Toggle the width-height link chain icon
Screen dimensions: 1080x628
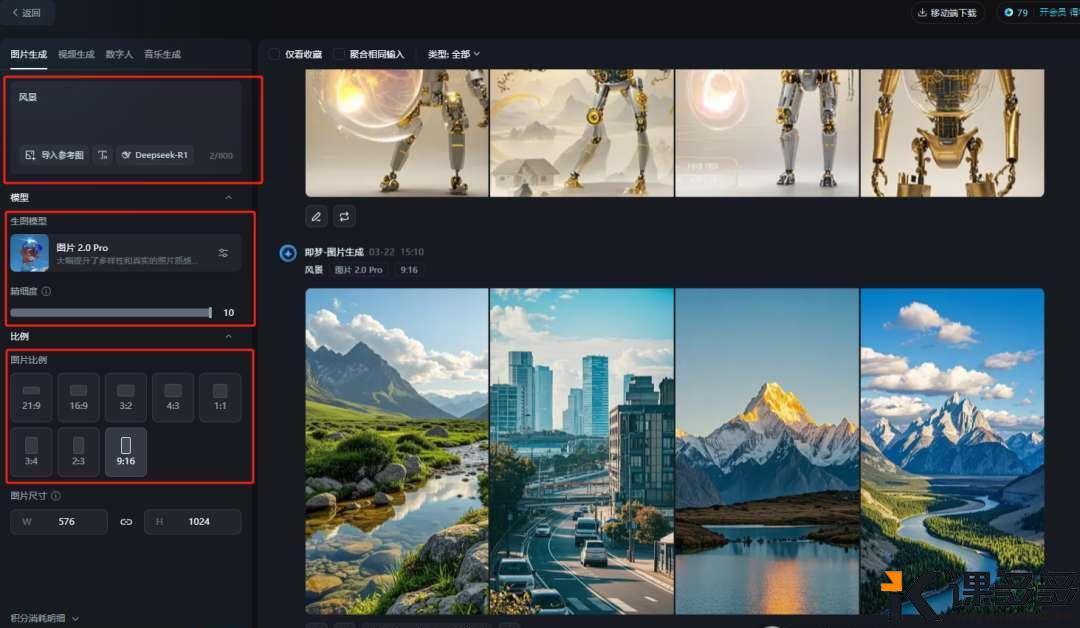[126, 522]
